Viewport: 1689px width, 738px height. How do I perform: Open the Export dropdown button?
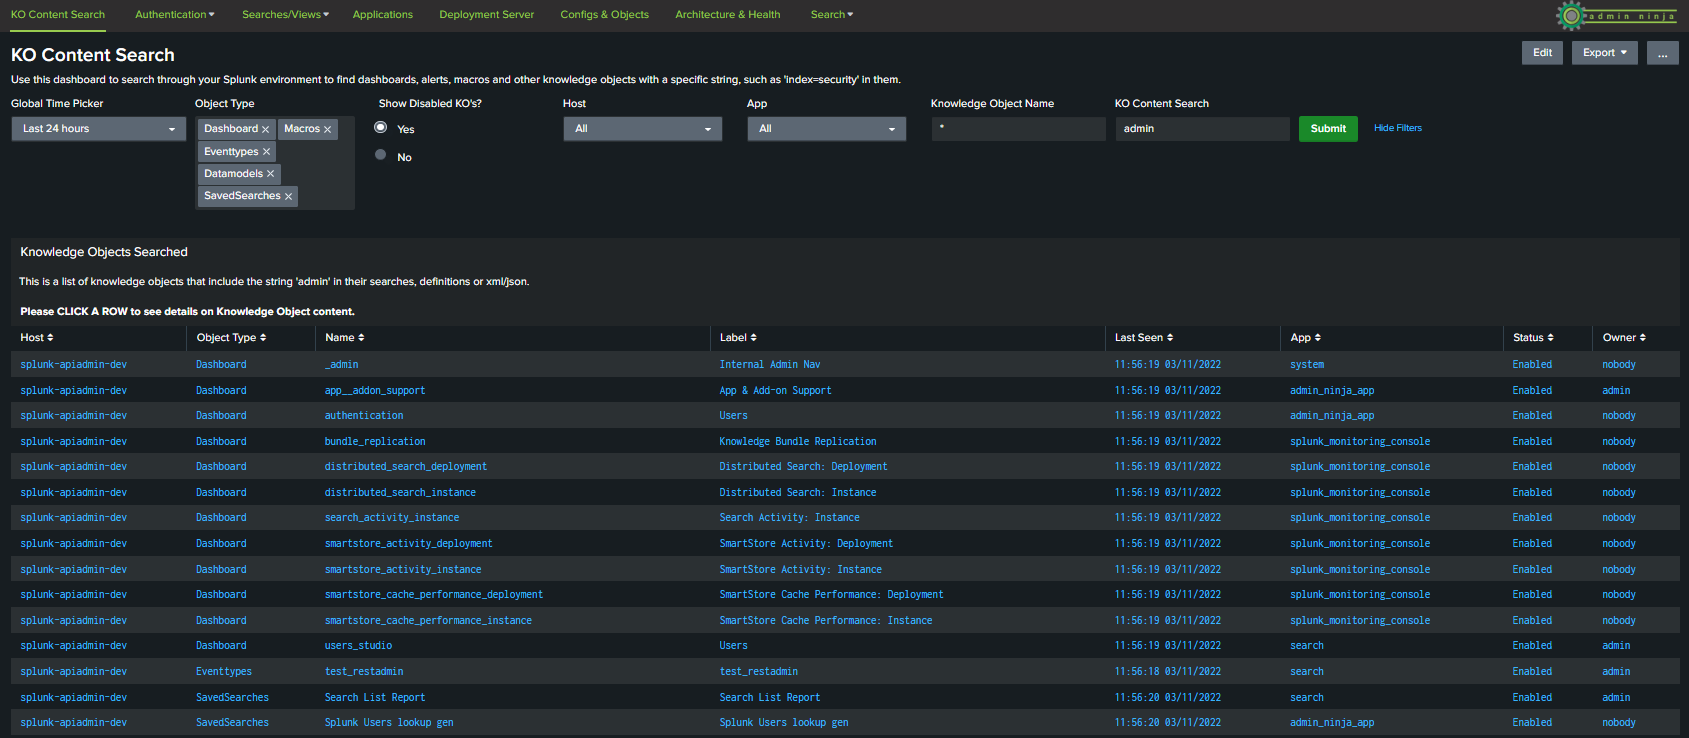1604,53
